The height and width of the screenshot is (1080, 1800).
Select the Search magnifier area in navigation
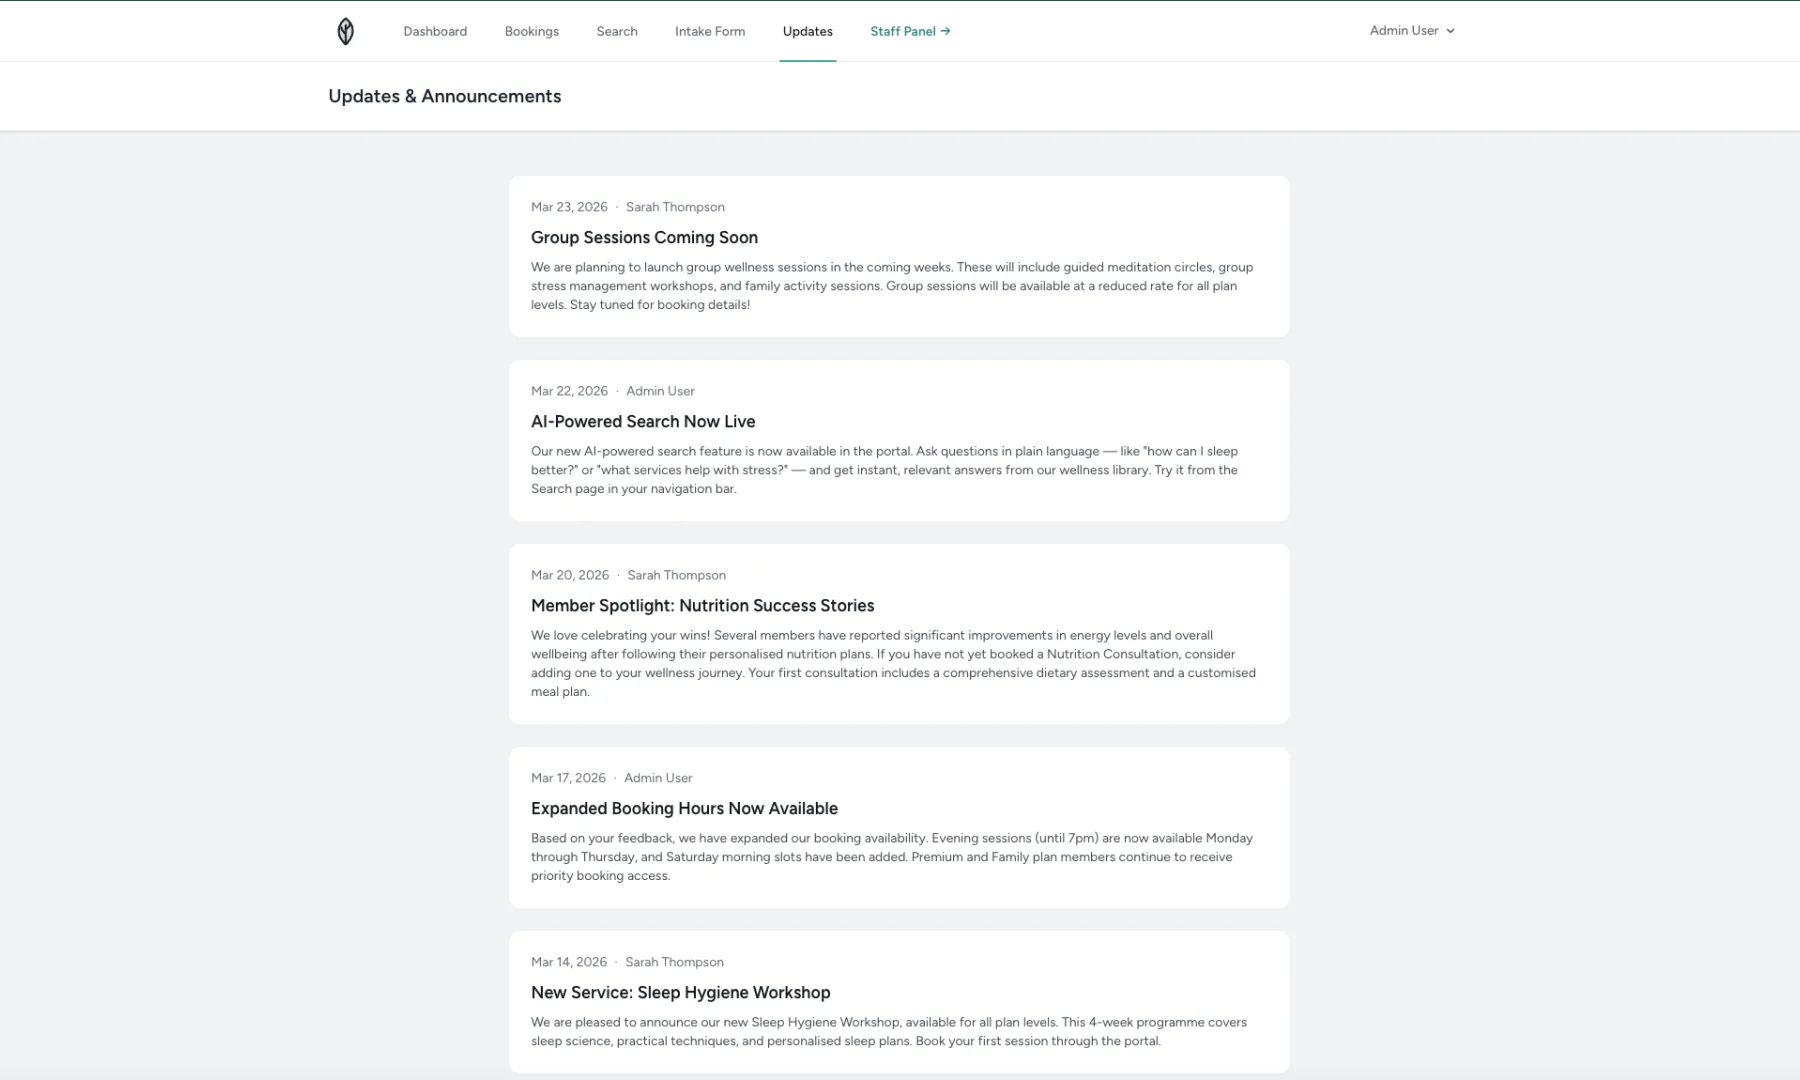pyautogui.click(x=616, y=31)
